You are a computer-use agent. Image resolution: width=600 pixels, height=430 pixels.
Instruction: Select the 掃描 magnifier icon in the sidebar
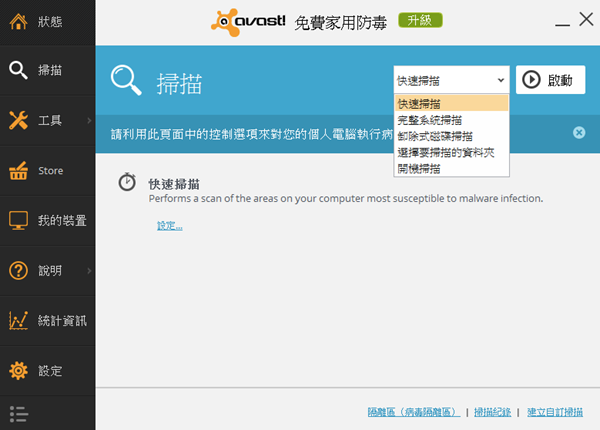coord(18,70)
